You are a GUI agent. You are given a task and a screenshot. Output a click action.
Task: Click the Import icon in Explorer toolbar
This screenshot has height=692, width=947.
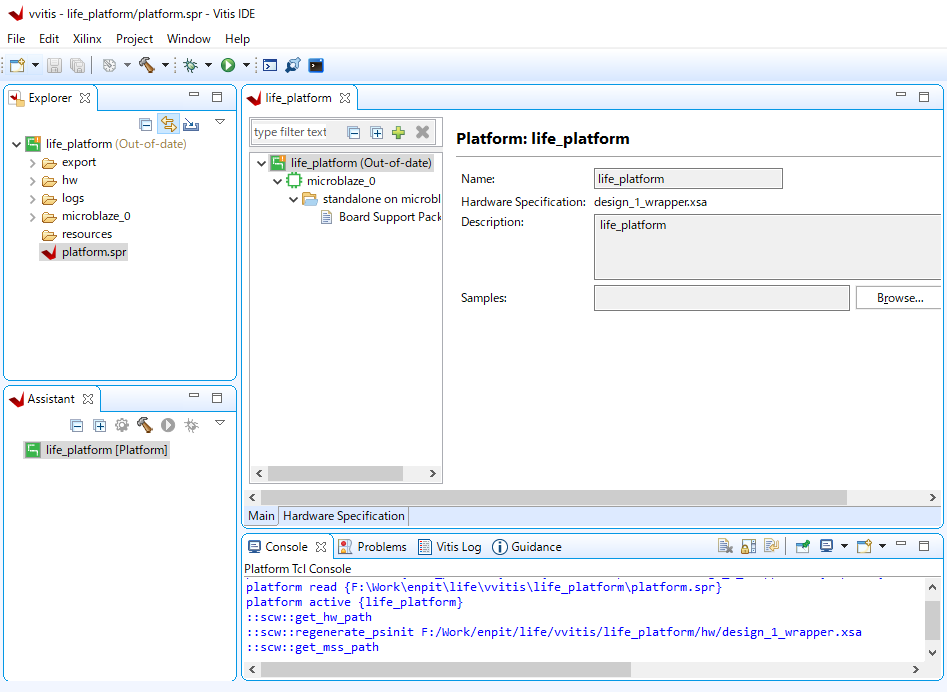(x=191, y=124)
